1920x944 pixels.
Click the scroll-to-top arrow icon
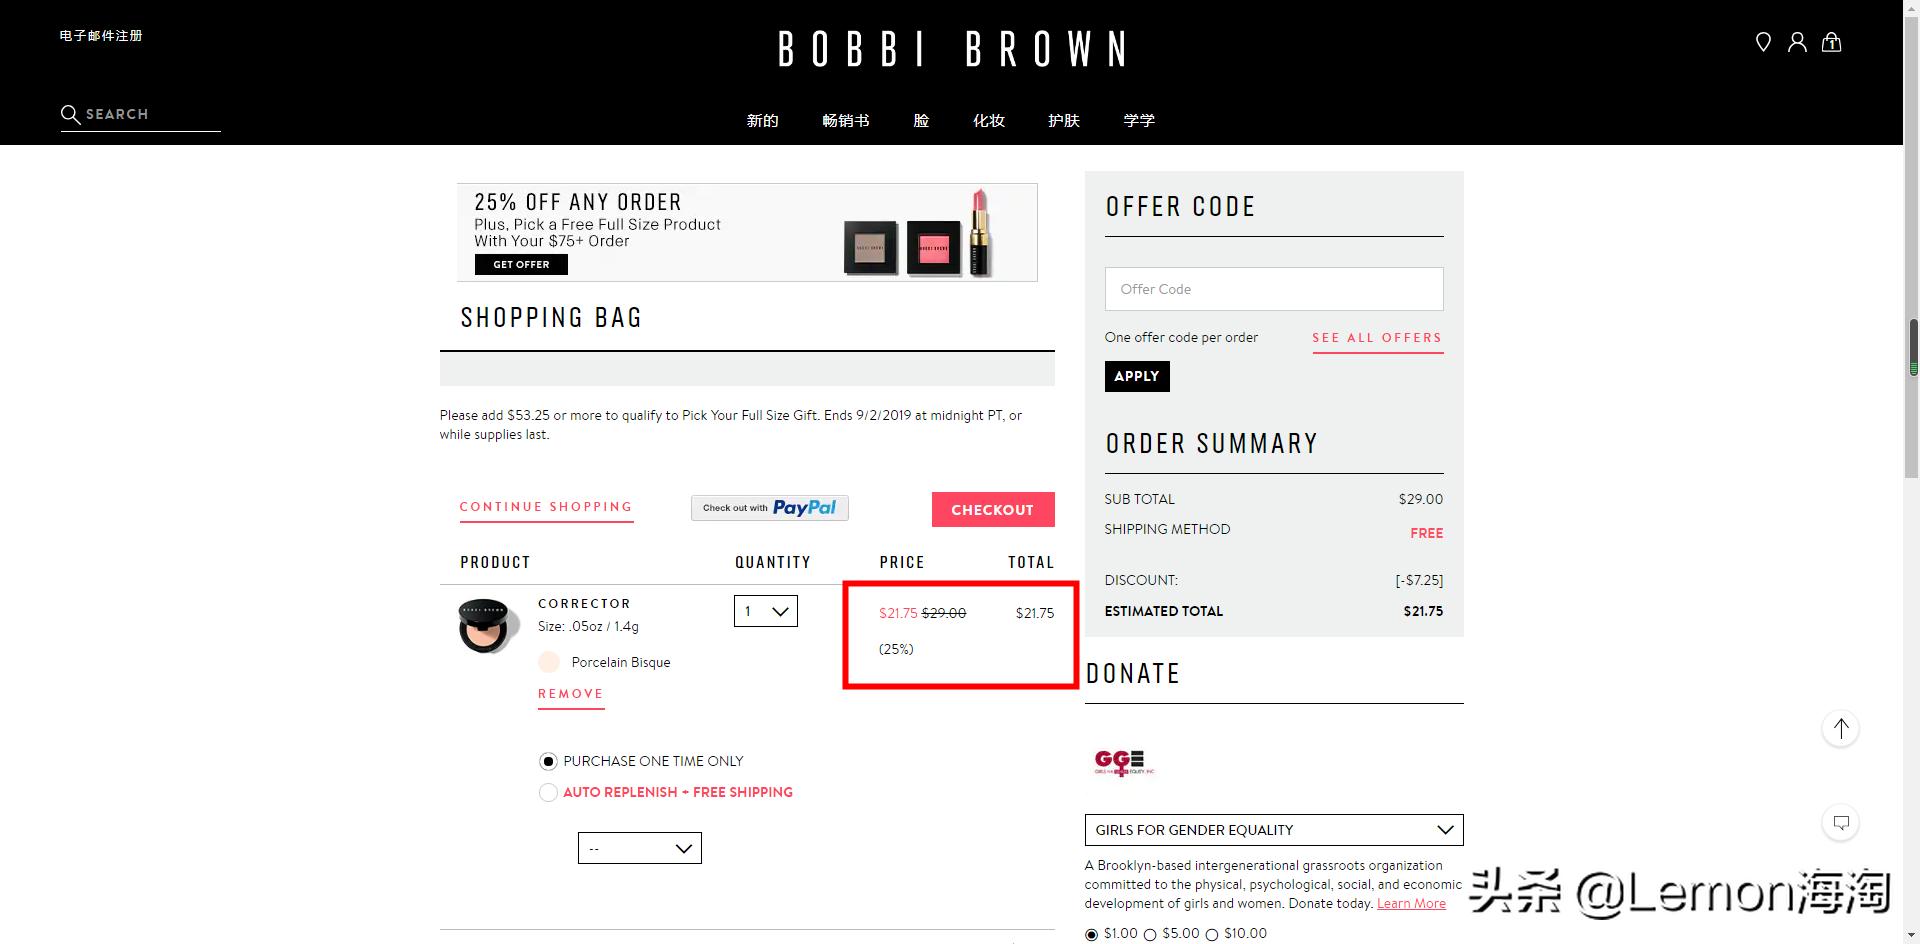(1840, 728)
